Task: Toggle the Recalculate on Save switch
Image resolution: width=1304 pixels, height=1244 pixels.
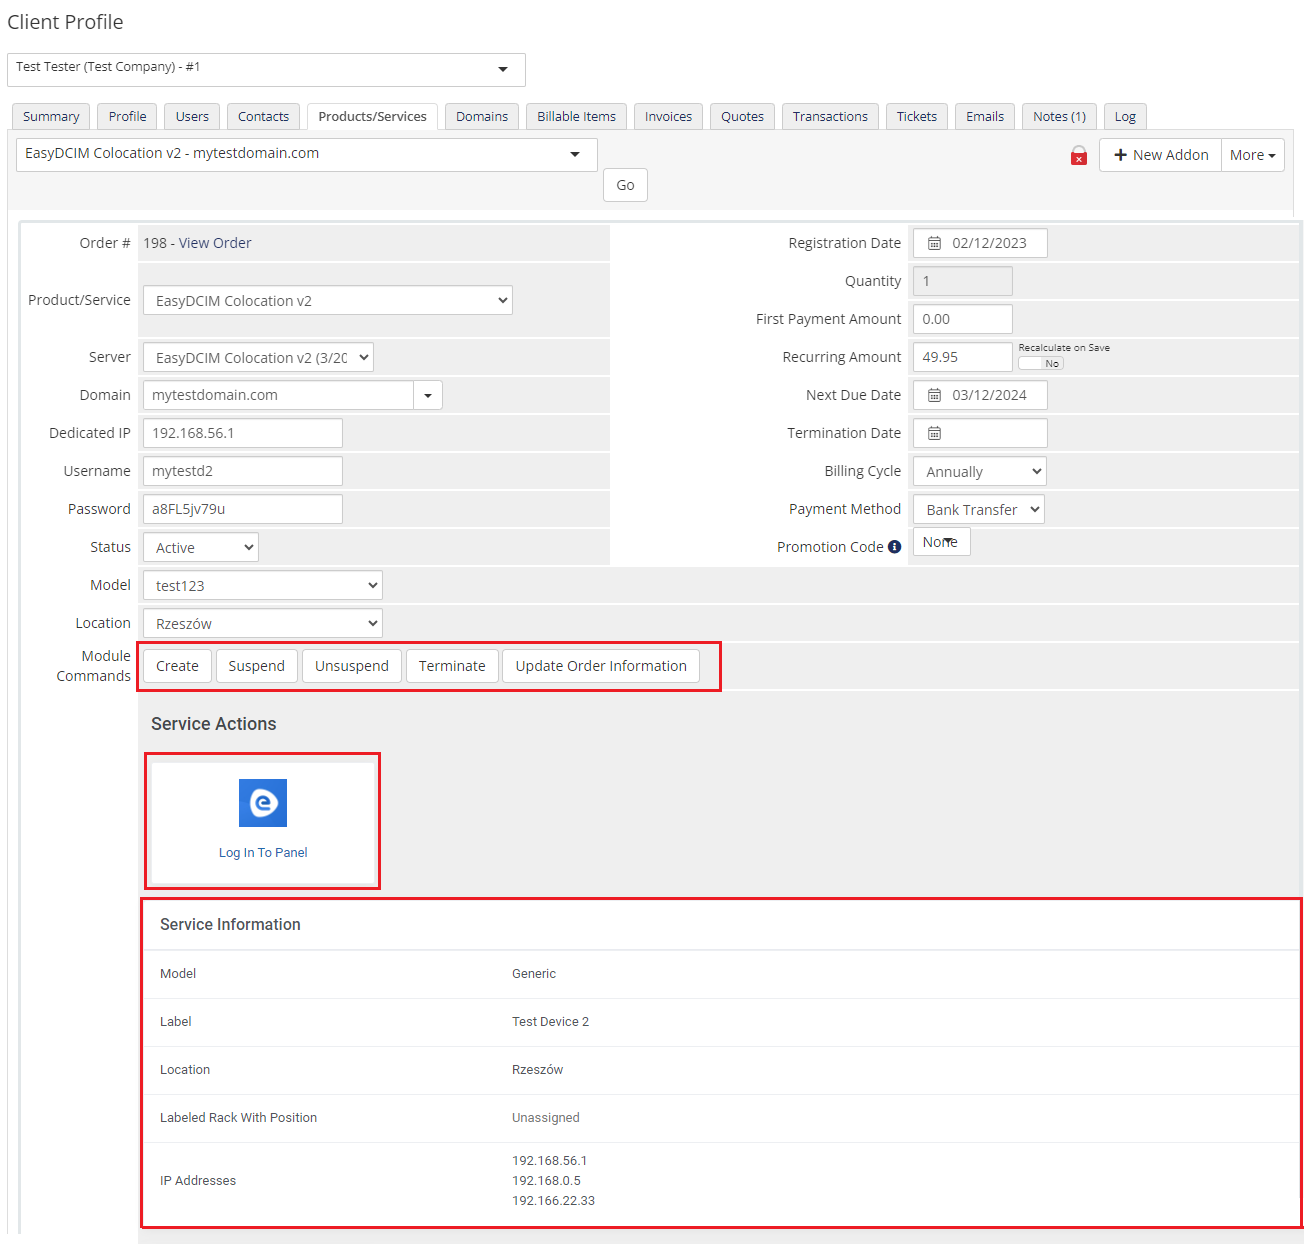Action: (x=1041, y=363)
